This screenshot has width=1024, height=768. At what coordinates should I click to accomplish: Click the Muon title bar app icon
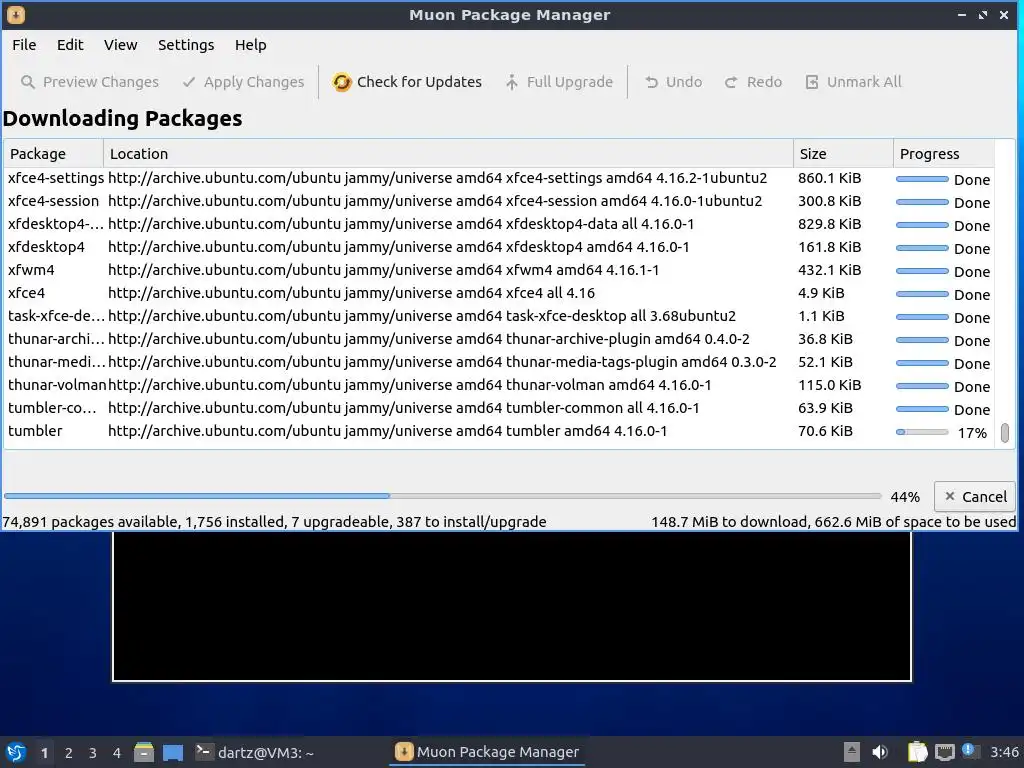(16, 14)
